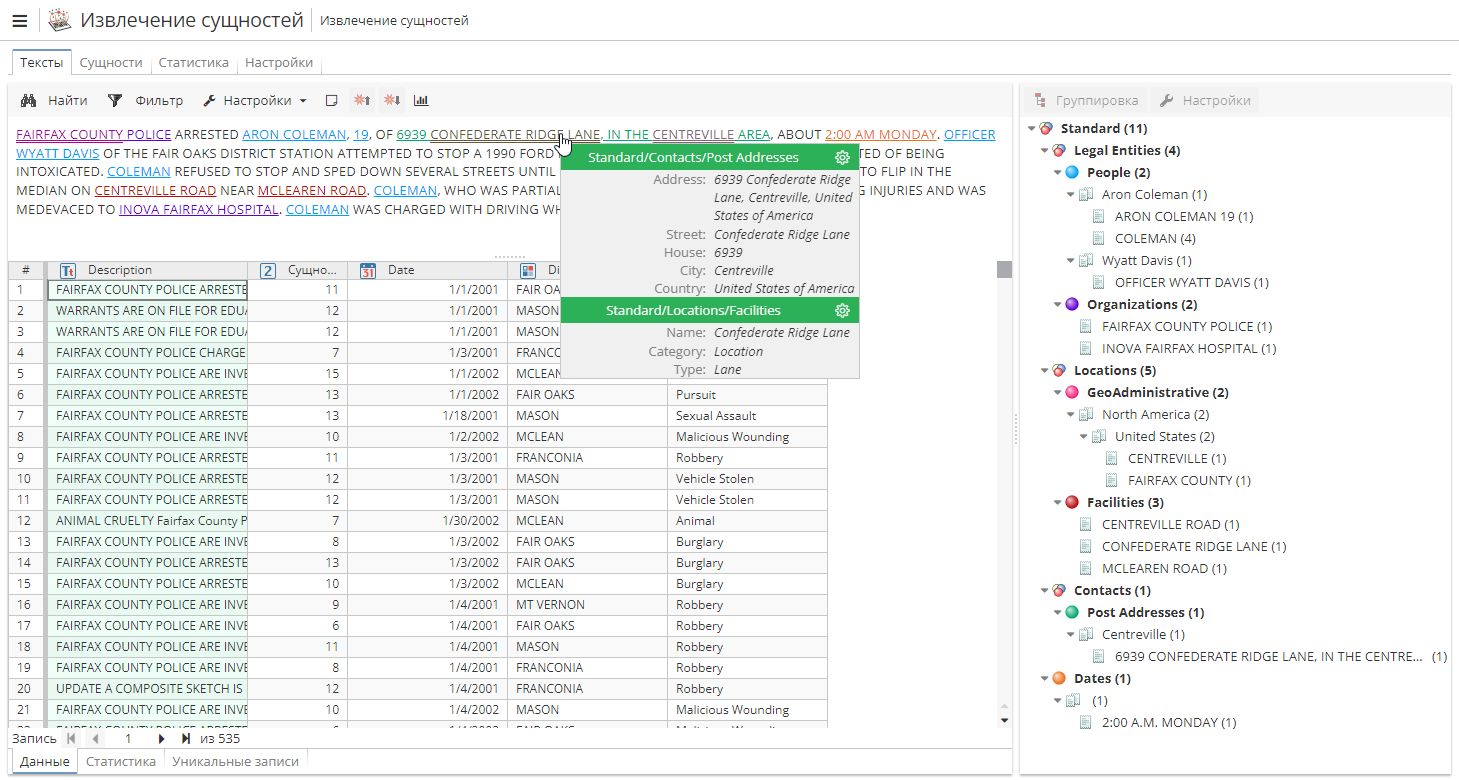Image resolution: width=1459 pixels, height=780 pixels.
Task: Select row 12 ANIMAL CRUELTY description cell
Action: point(147,520)
